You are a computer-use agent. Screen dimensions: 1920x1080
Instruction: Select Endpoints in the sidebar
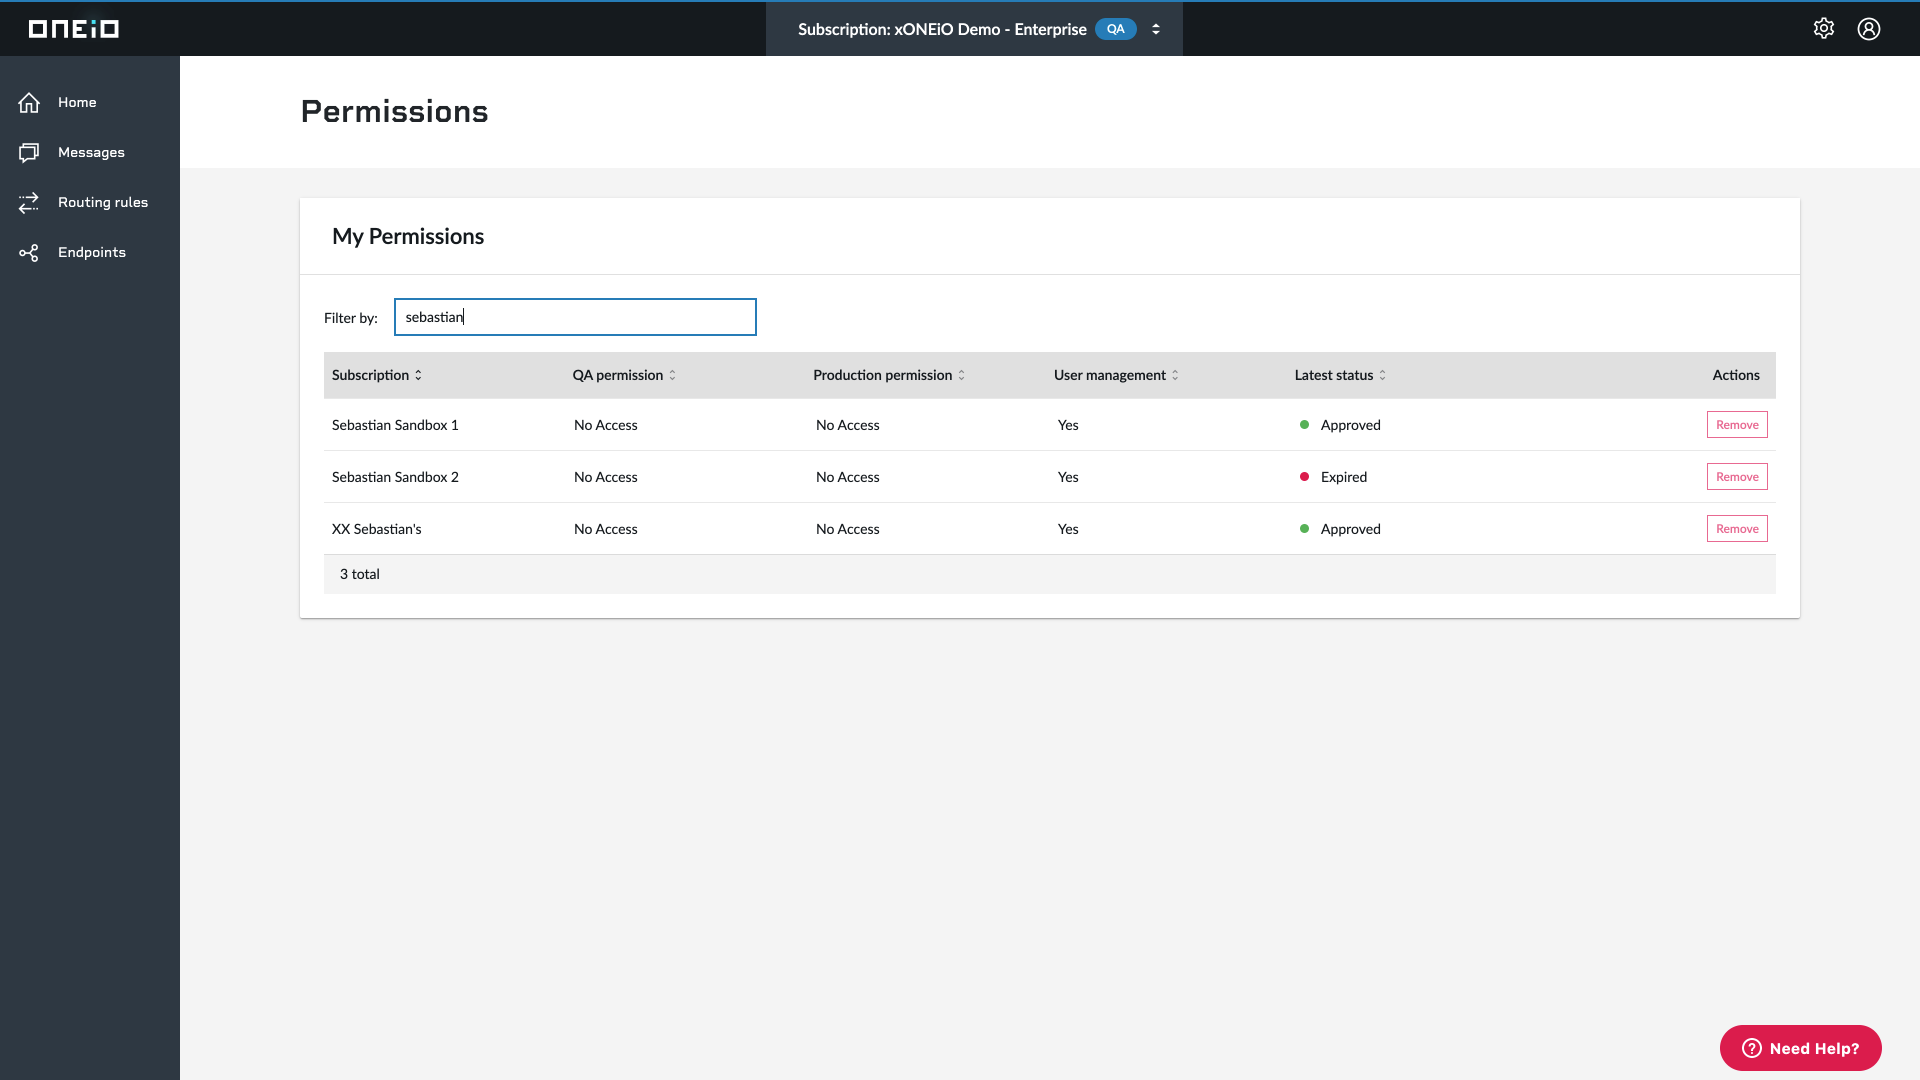(x=92, y=252)
